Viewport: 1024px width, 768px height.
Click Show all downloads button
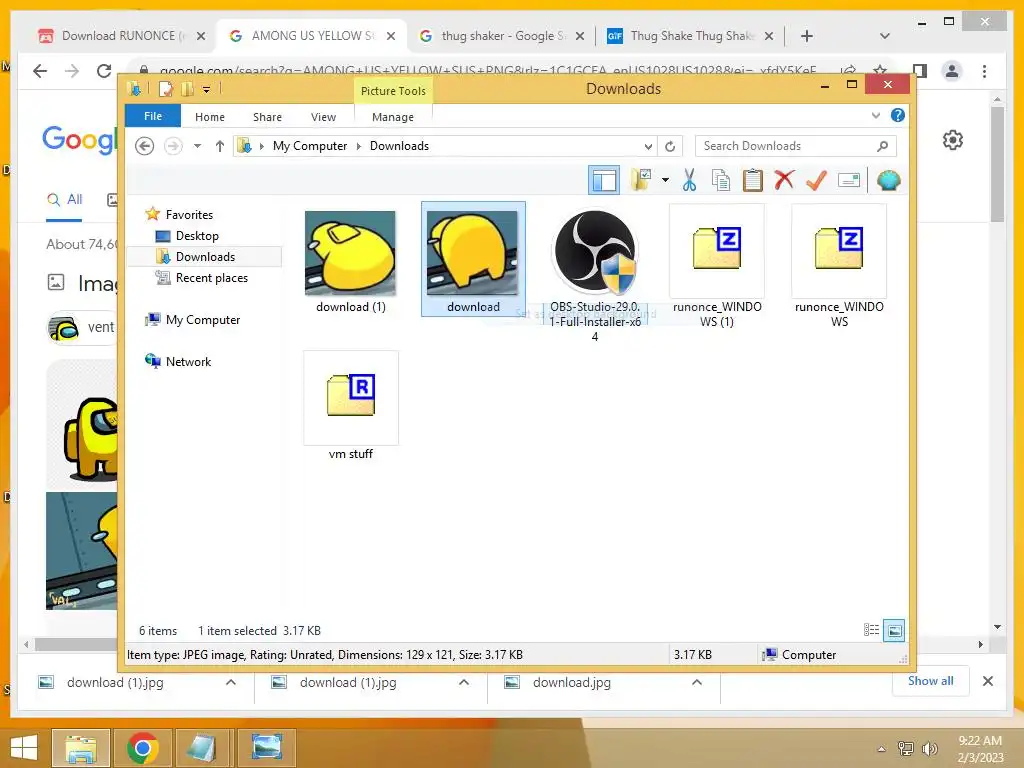point(930,681)
